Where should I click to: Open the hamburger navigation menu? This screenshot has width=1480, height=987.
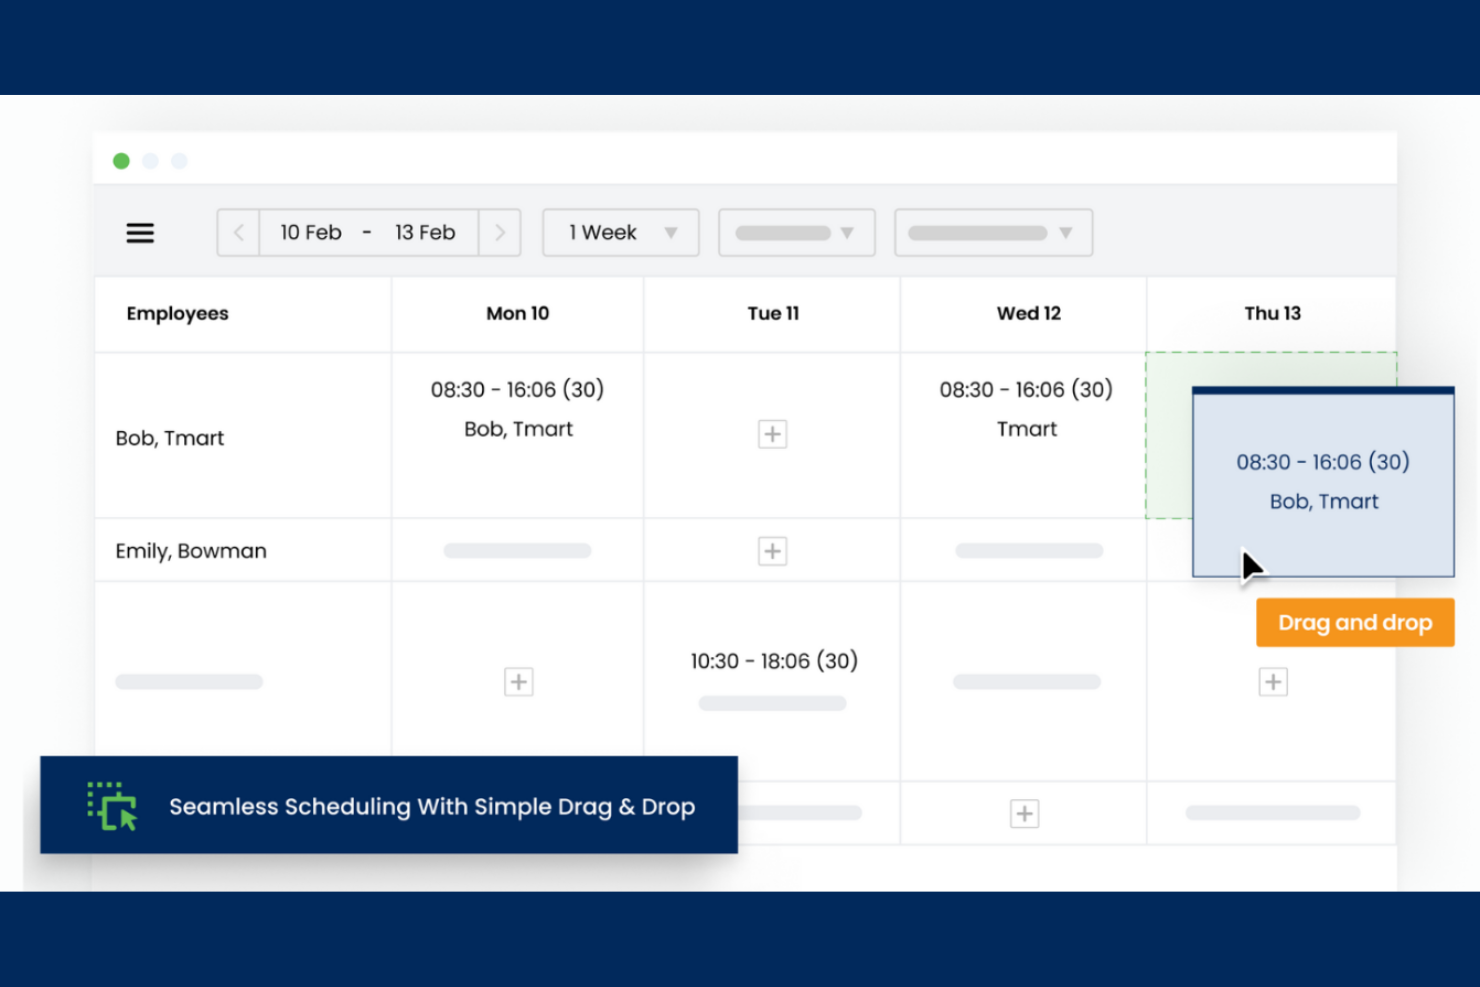point(140,232)
